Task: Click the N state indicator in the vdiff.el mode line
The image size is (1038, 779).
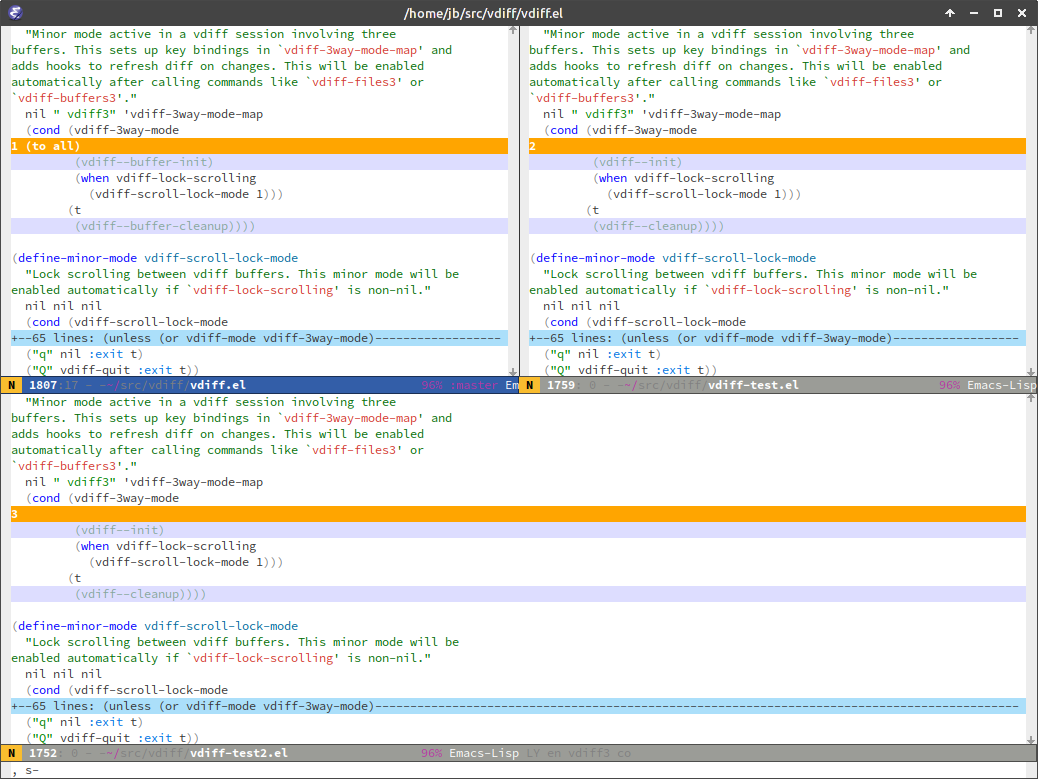Action: (x=11, y=385)
